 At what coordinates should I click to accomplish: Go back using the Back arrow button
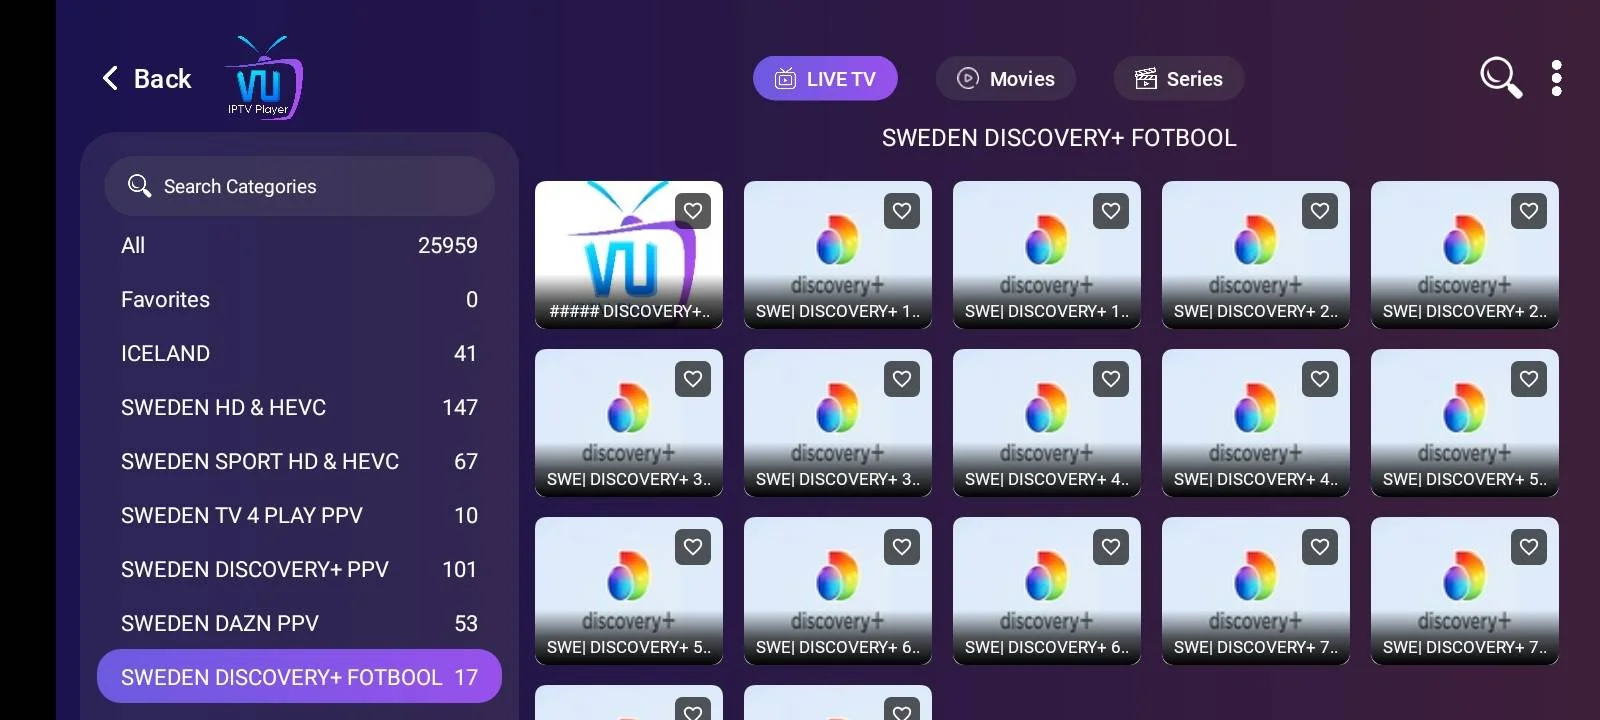click(146, 78)
